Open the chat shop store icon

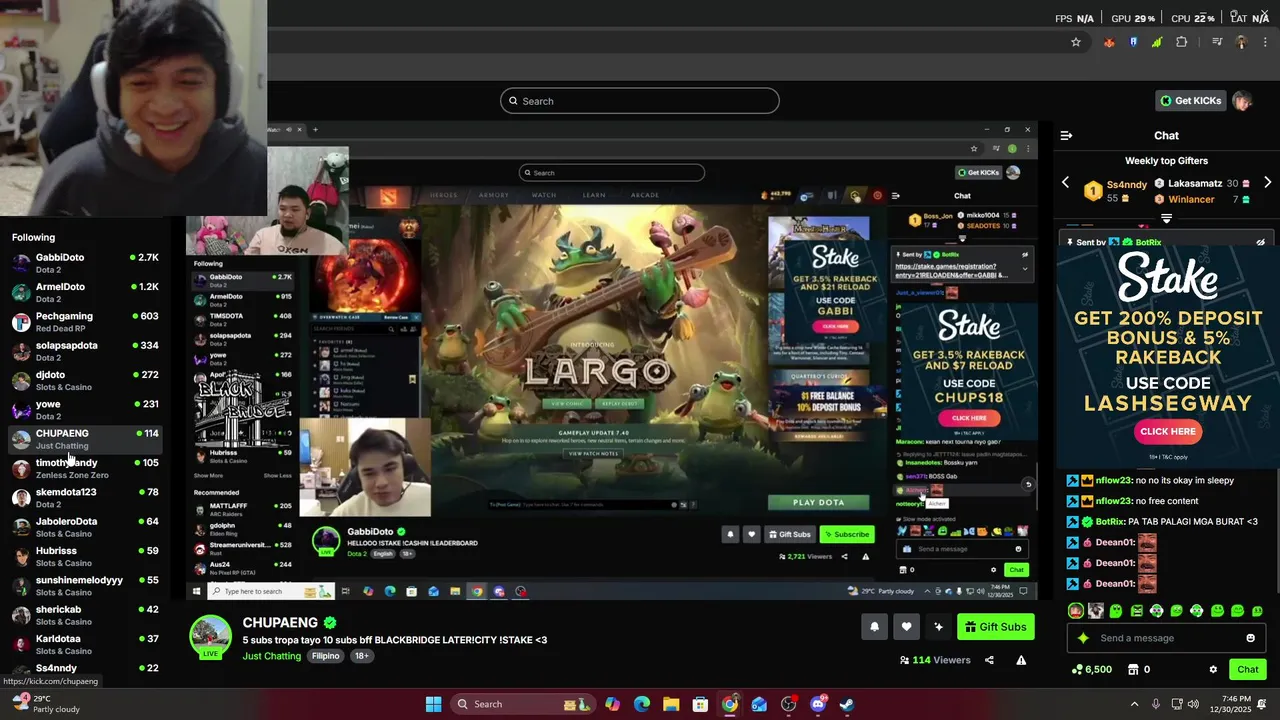click(x=1133, y=670)
